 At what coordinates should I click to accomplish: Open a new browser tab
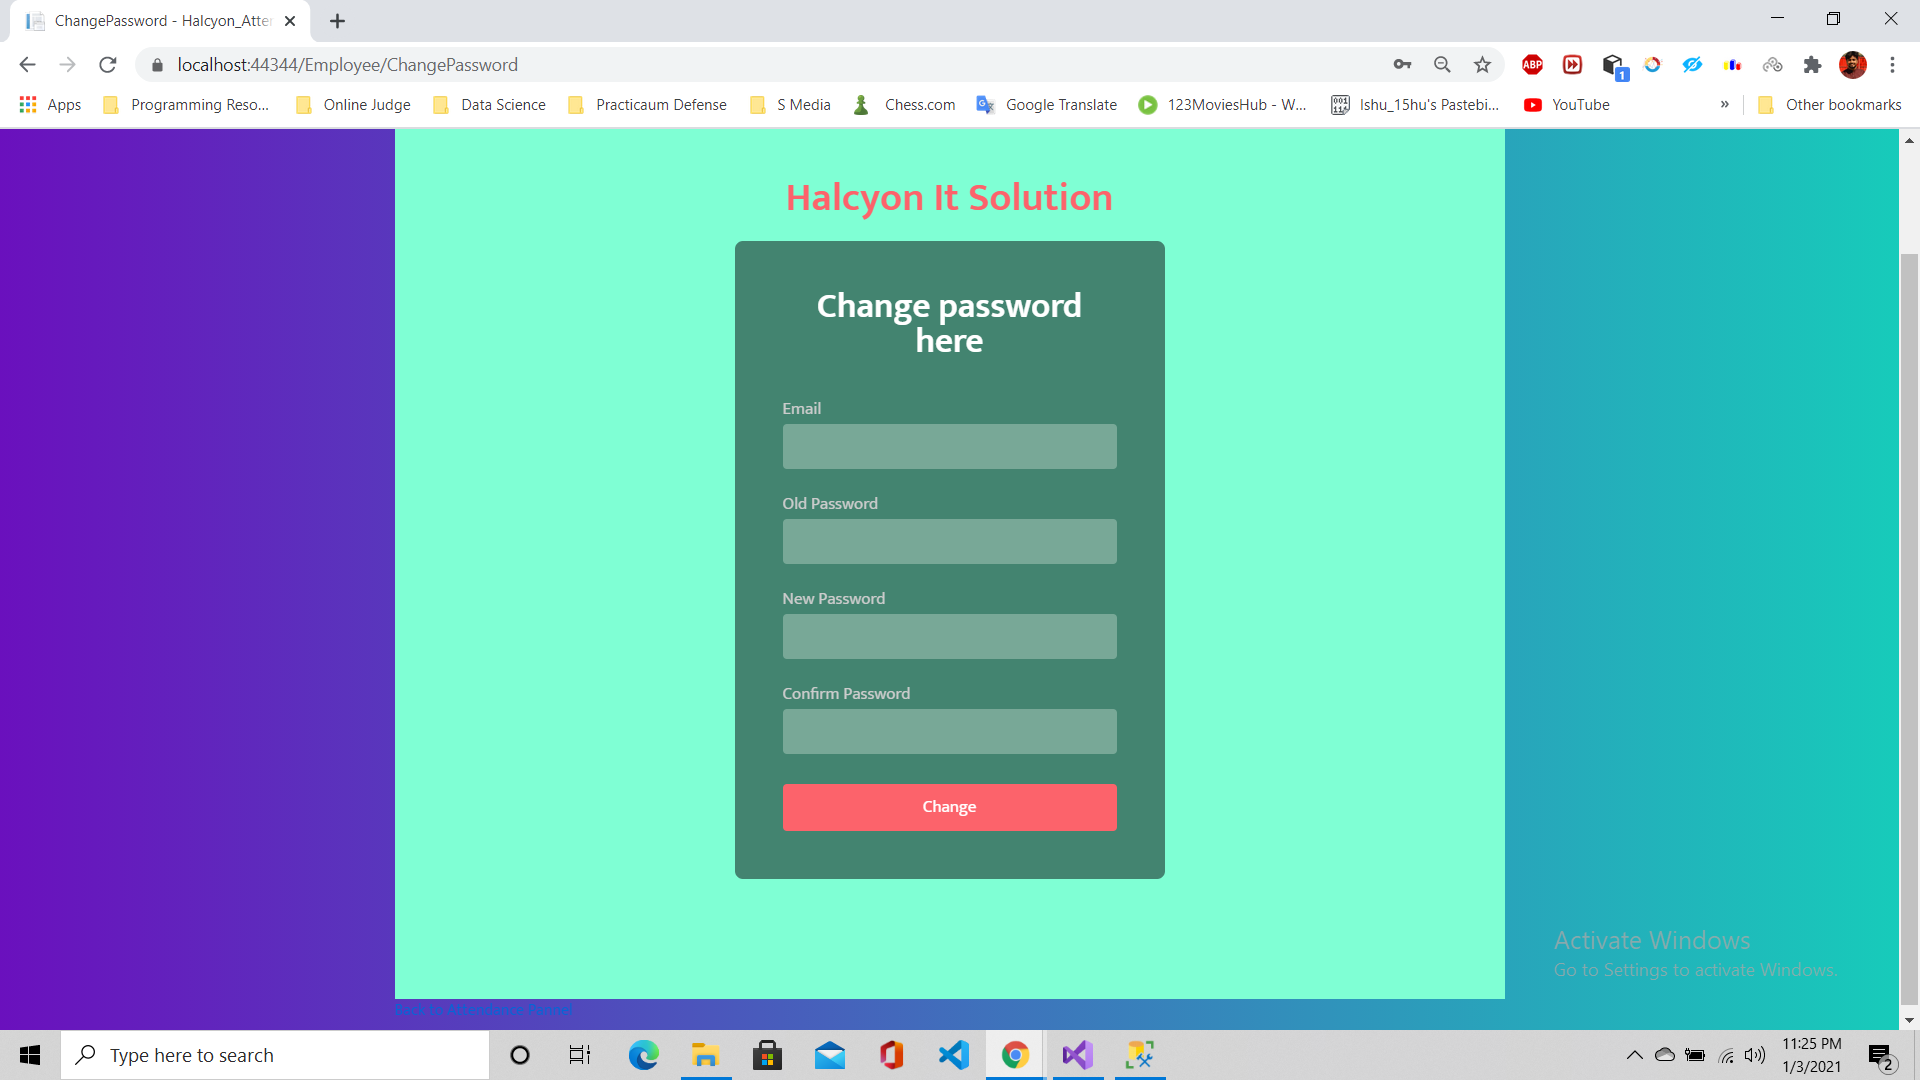click(337, 21)
